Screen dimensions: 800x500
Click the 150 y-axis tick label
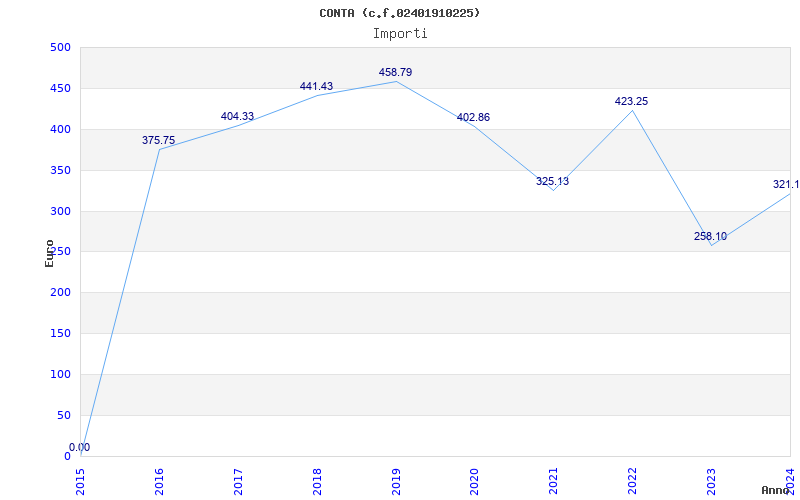(x=60, y=334)
